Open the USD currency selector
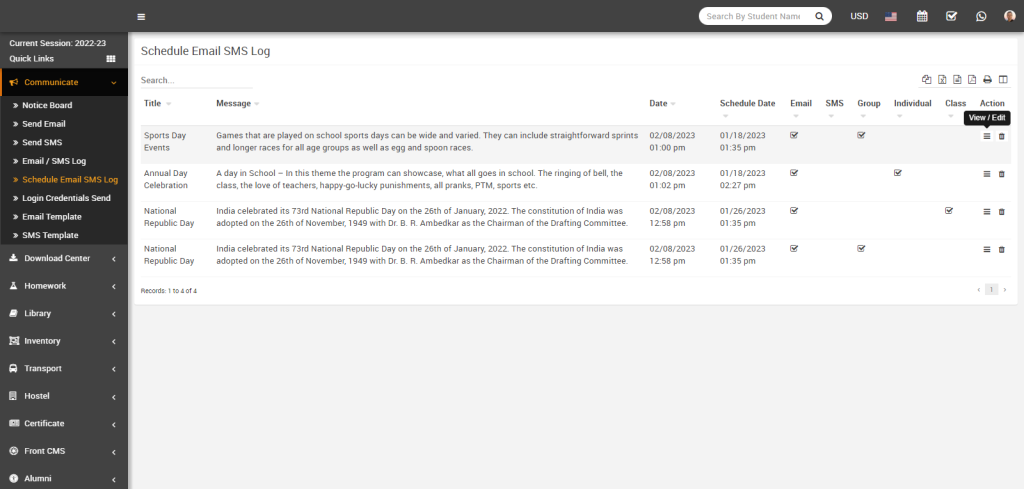Viewport: 1024px width, 489px height. [x=859, y=16]
